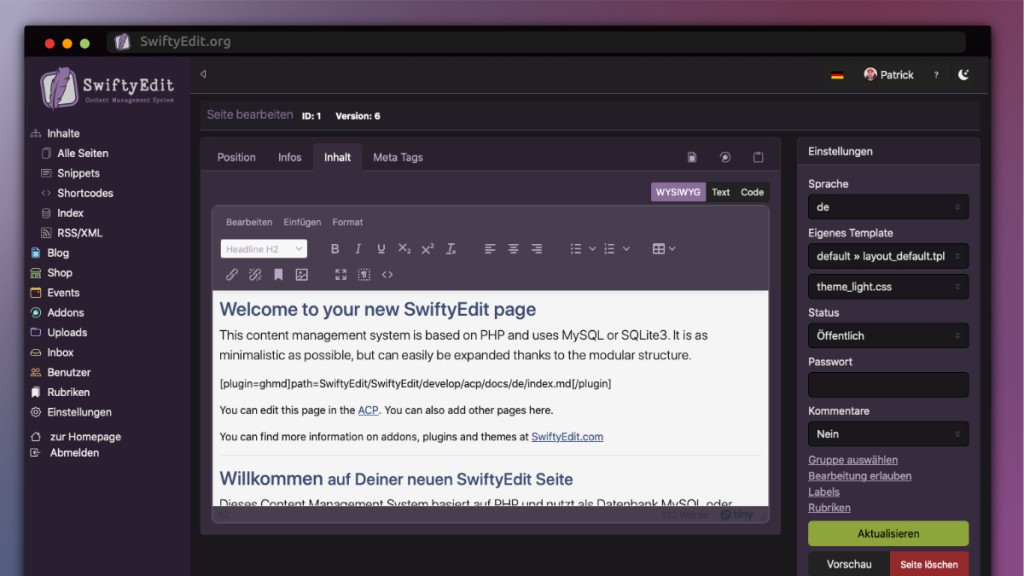Open the Einfügen menu in the editor
The width and height of the screenshot is (1024, 576).
pyautogui.click(x=302, y=222)
